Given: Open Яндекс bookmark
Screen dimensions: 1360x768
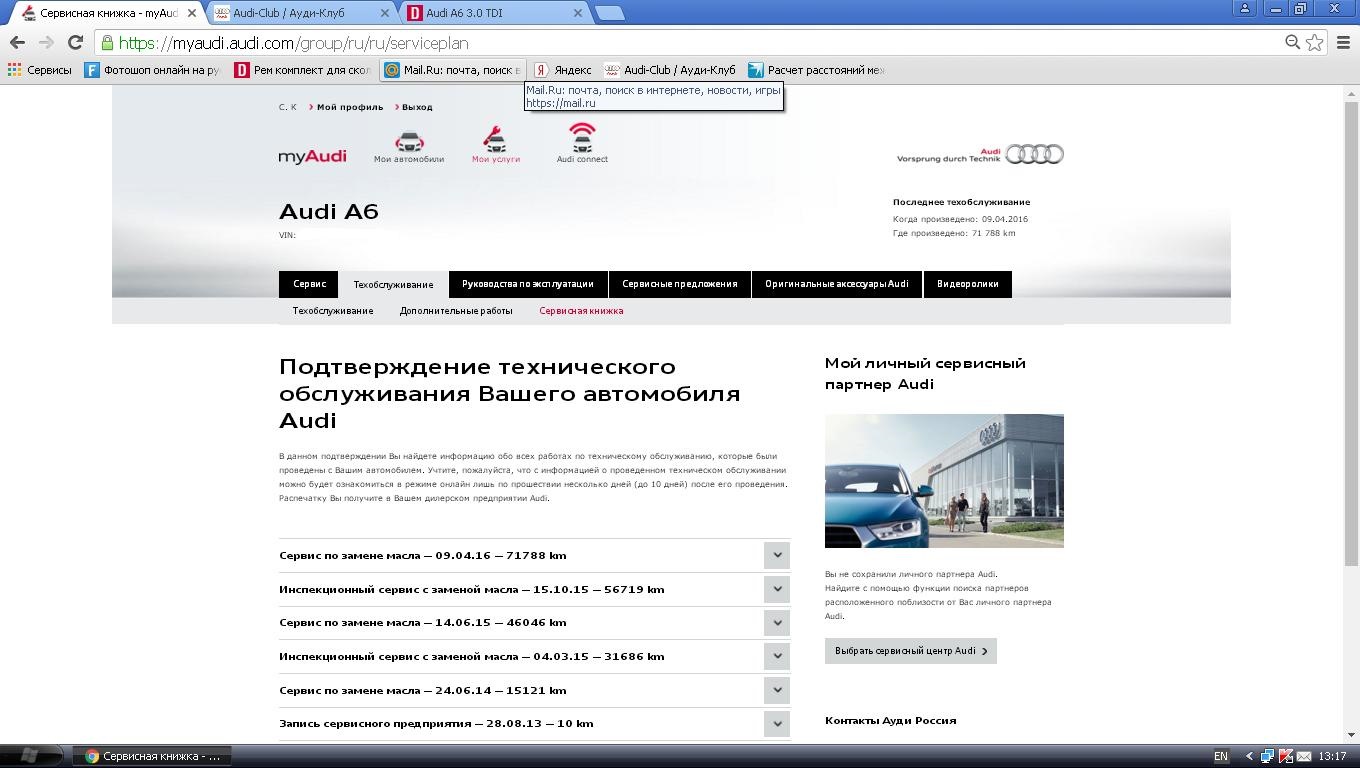Looking at the screenshot, I should pos(562,70).
